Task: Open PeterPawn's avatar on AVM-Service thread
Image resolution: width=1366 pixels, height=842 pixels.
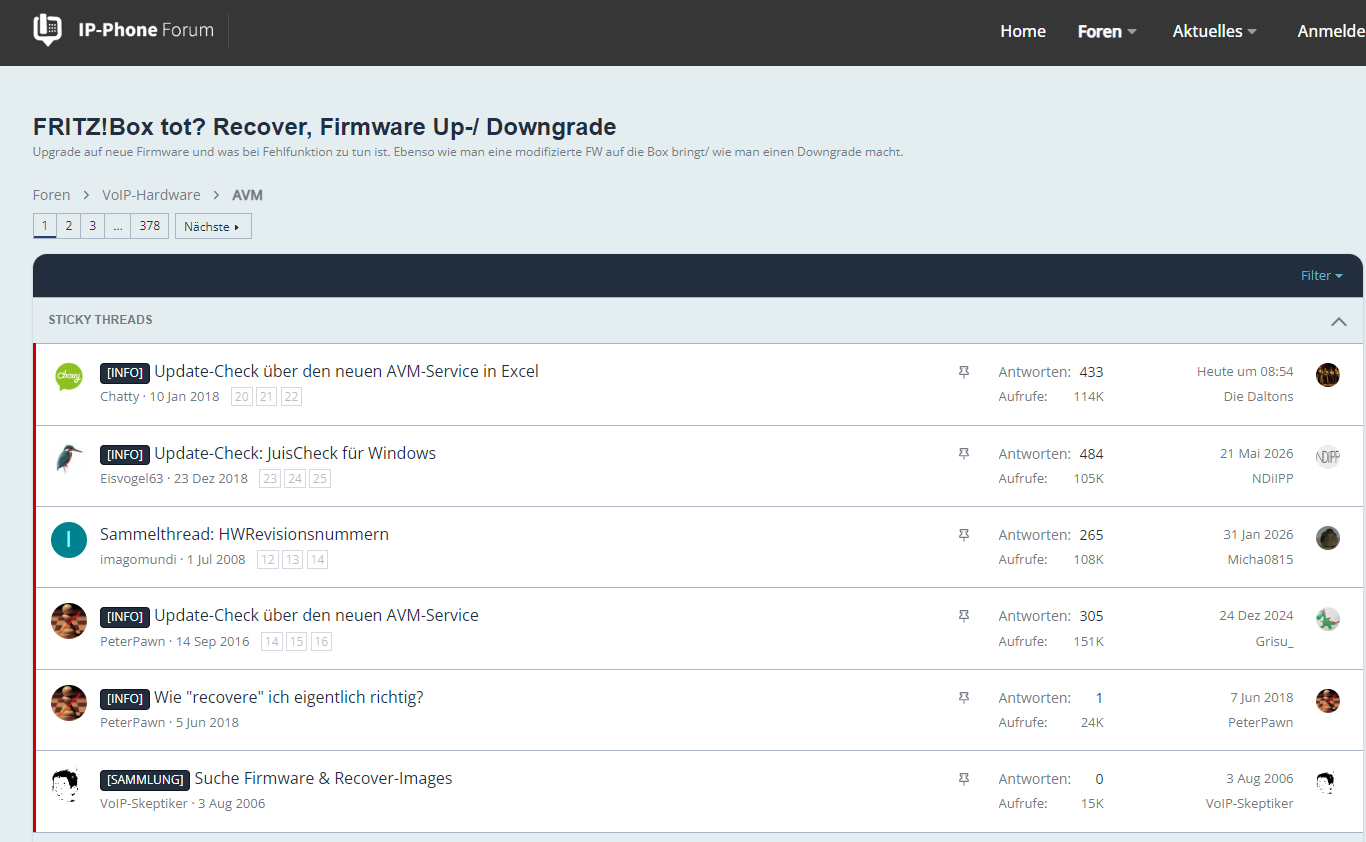Action: (69, 621)
